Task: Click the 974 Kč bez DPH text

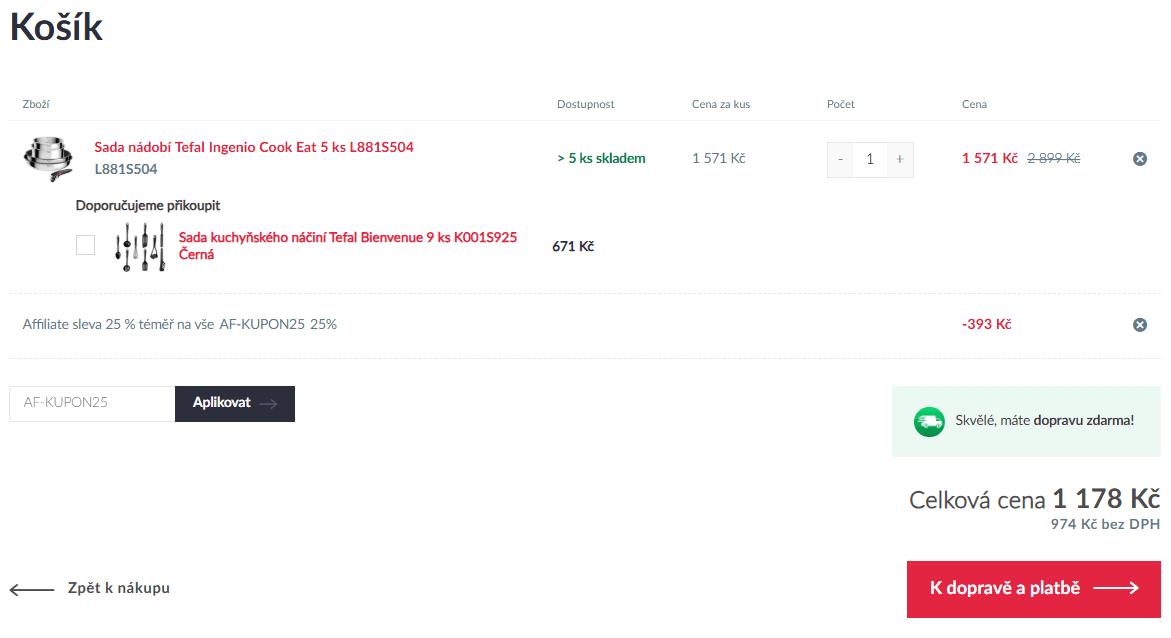Action: (1105, 524)
